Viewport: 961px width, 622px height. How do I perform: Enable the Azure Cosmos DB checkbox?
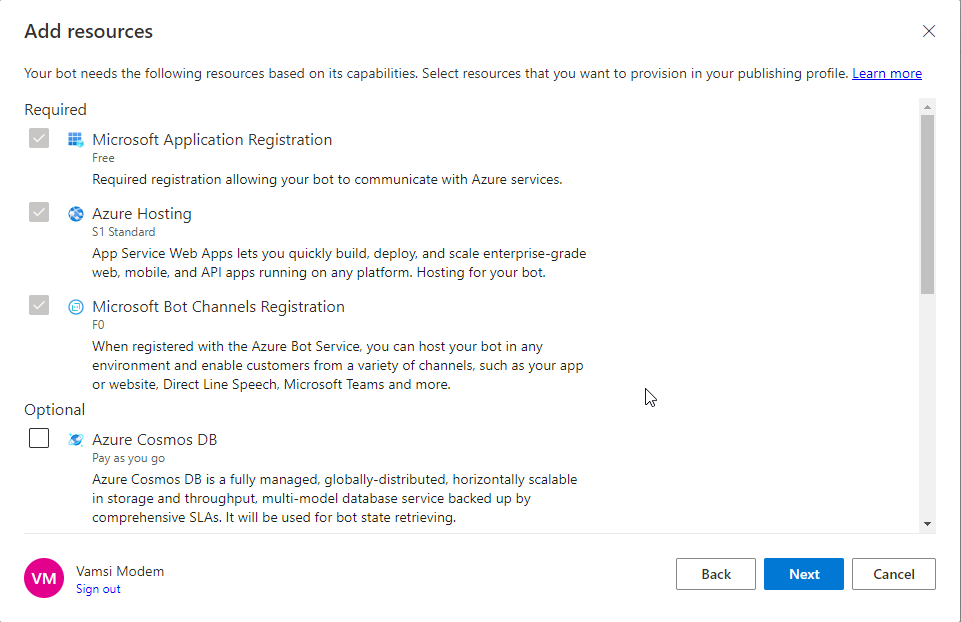[39, 438]
